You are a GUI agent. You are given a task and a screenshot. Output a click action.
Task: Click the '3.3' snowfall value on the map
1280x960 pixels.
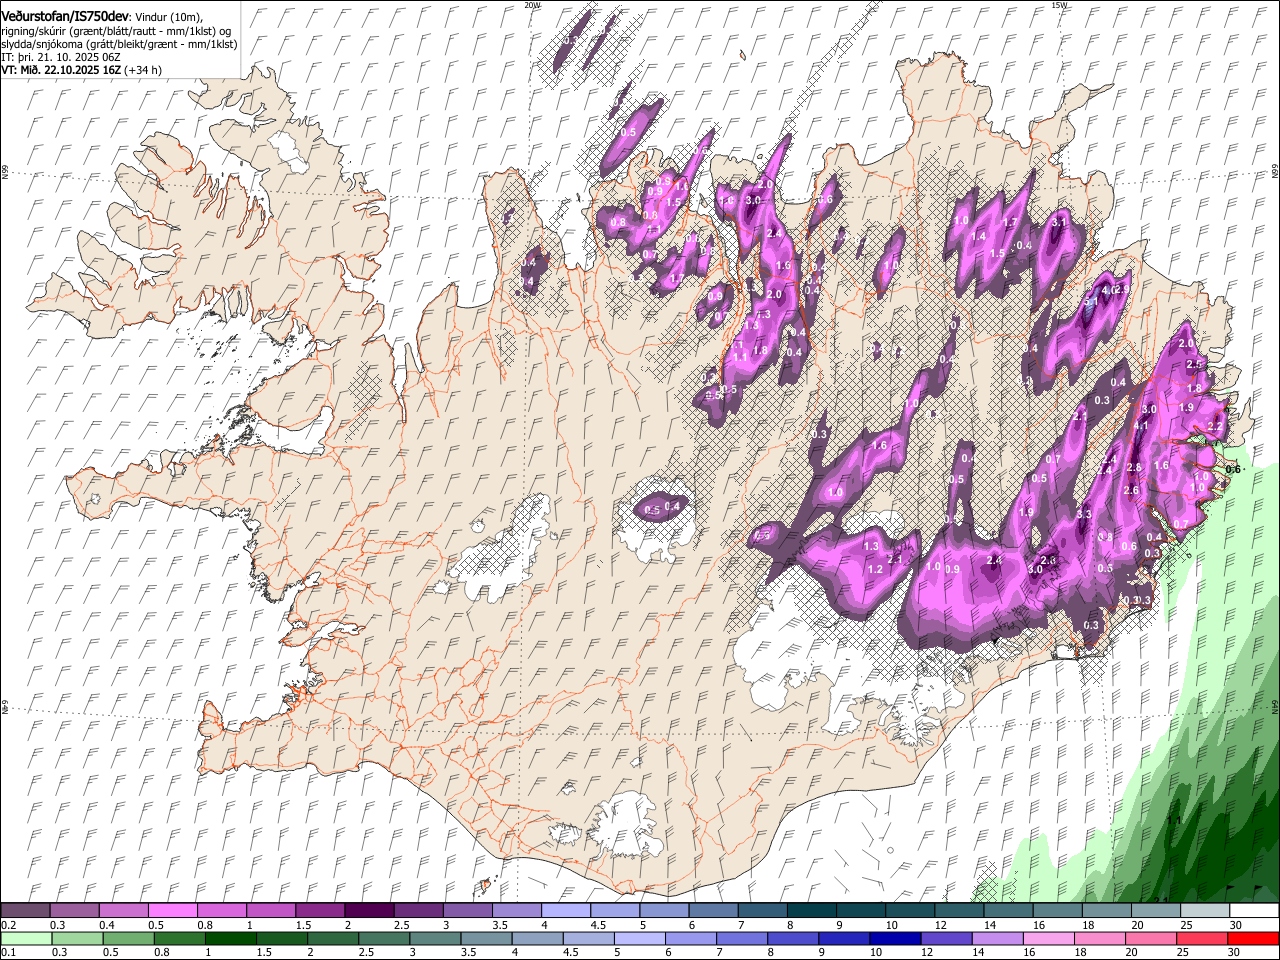(x=1084, y=514)
